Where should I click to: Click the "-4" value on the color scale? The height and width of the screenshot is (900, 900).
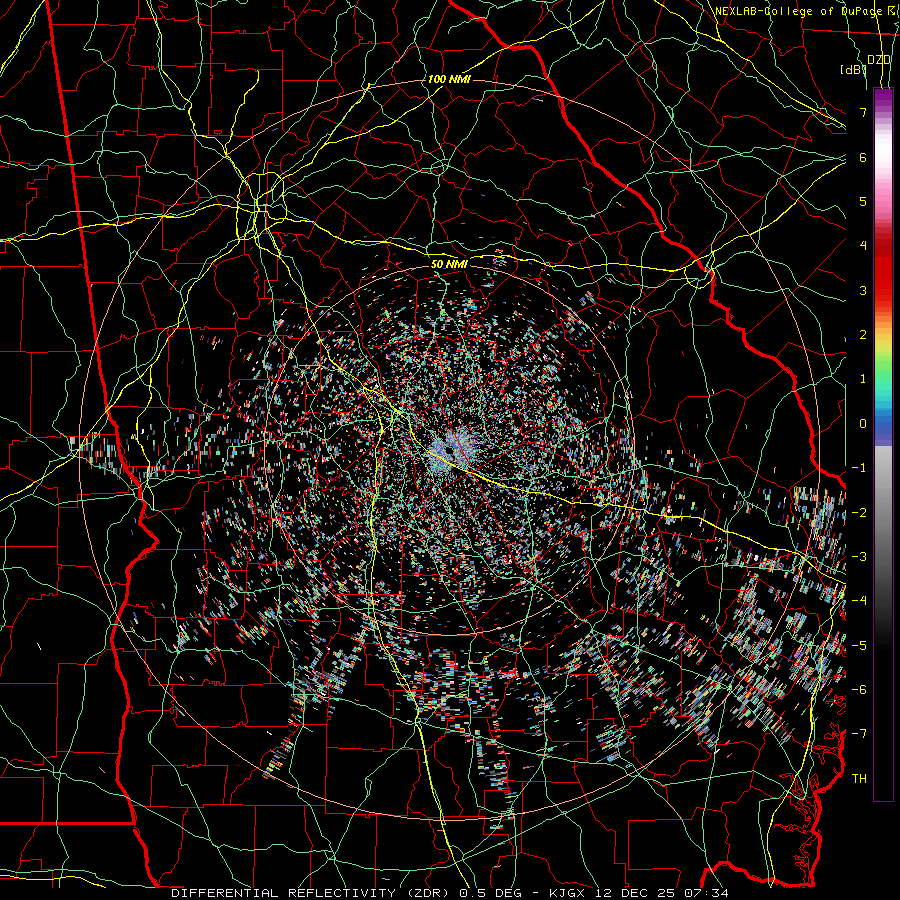coord(859,600)
